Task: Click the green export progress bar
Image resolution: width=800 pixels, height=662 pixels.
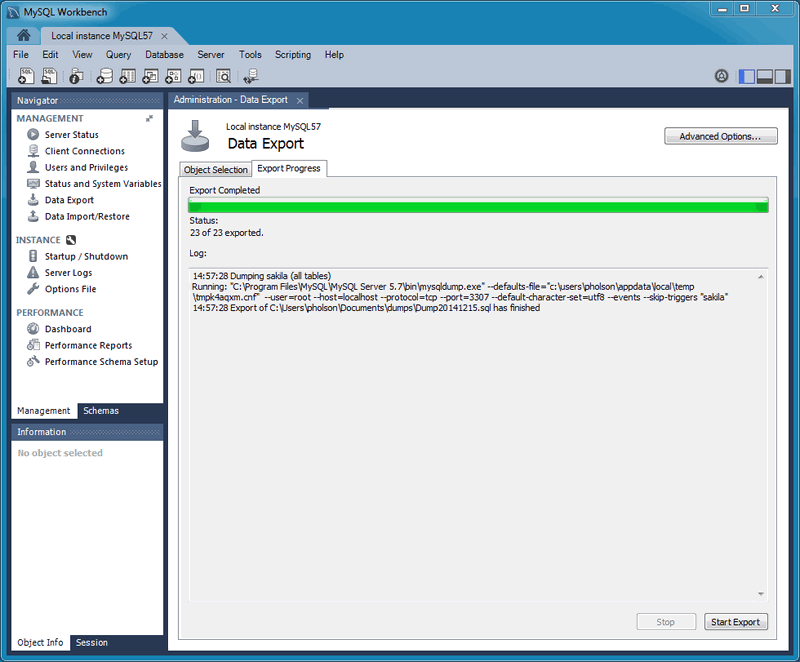Action: click(478, 206)
